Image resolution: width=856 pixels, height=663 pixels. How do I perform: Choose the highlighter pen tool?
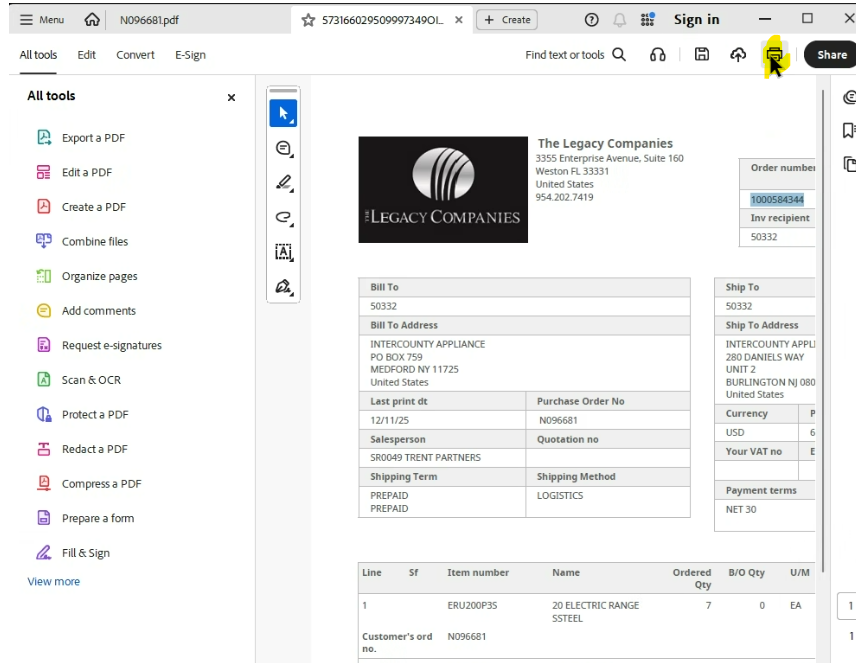pos(283,182)
